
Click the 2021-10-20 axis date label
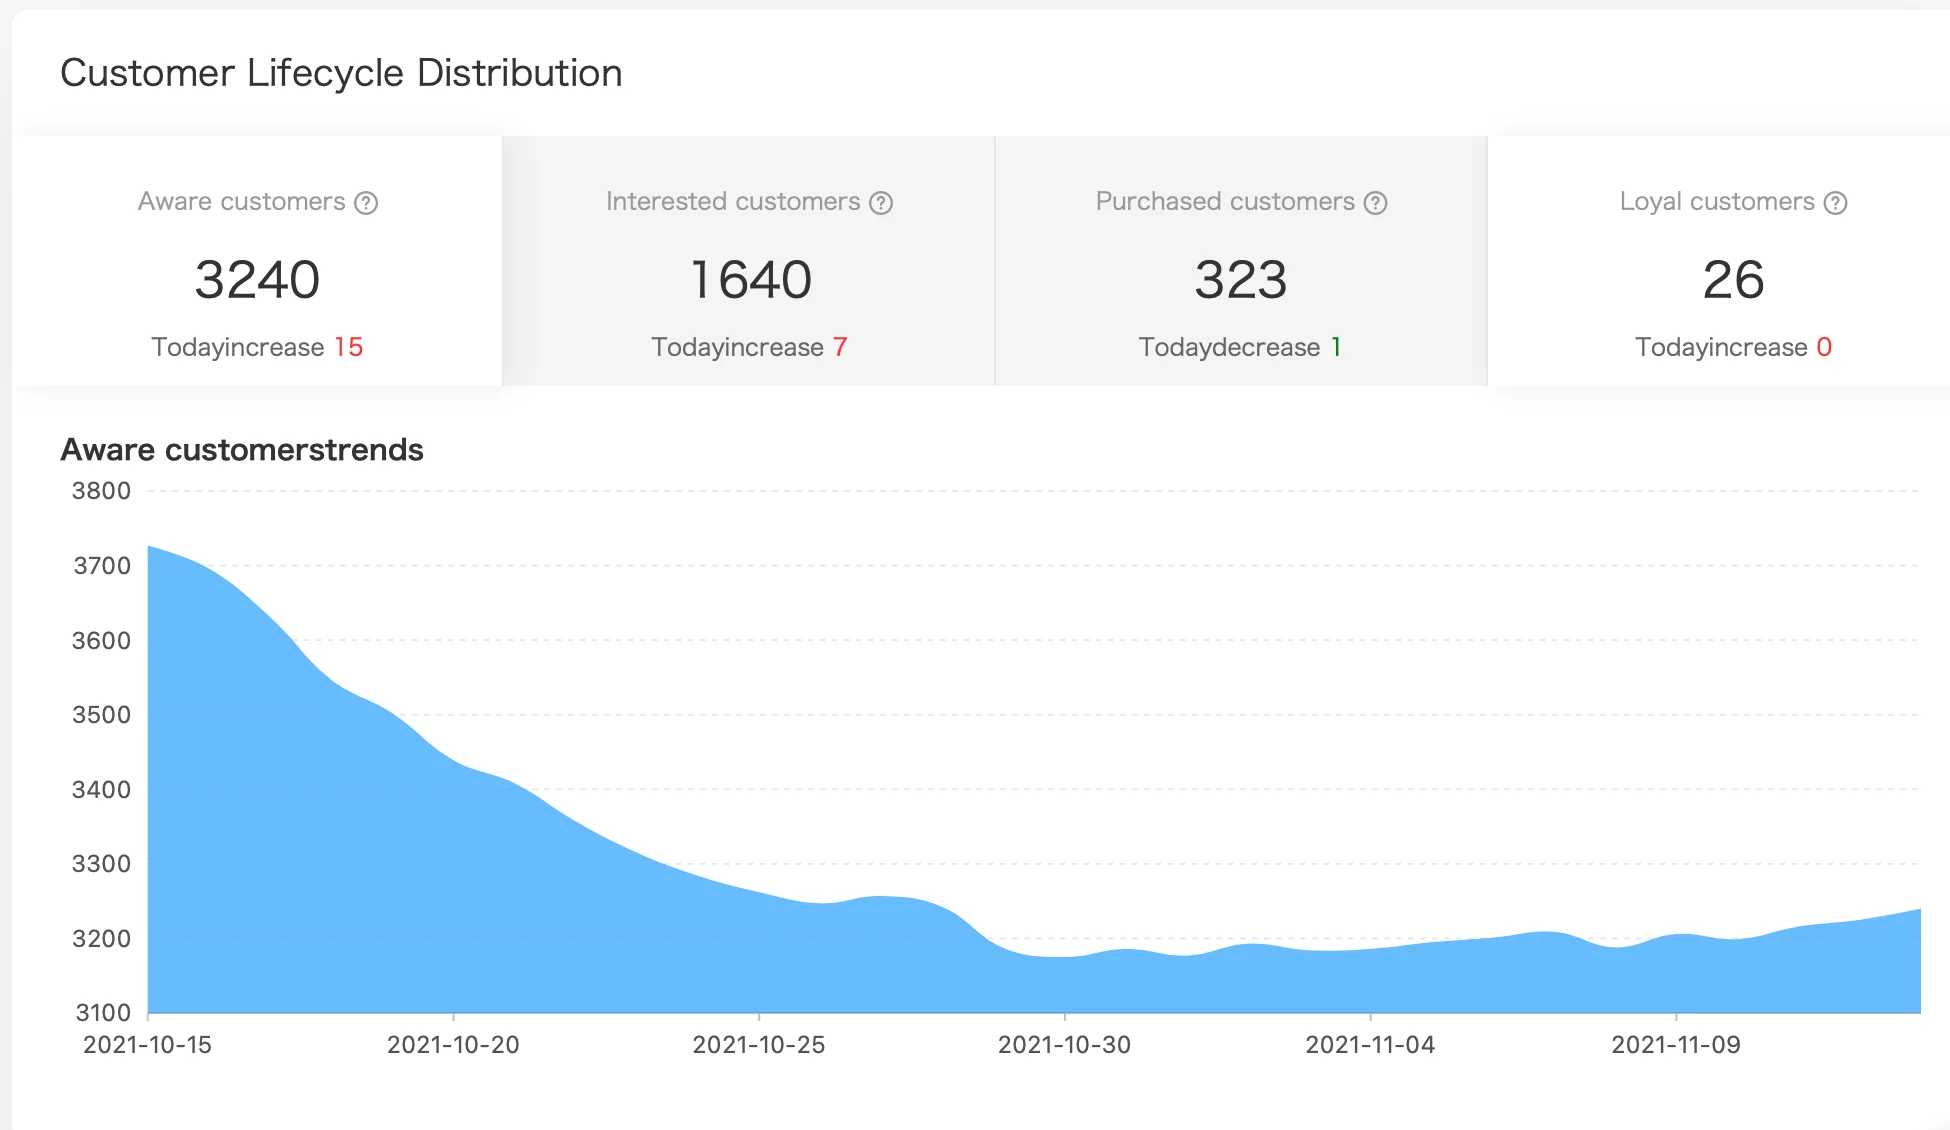pos(453,1045)
